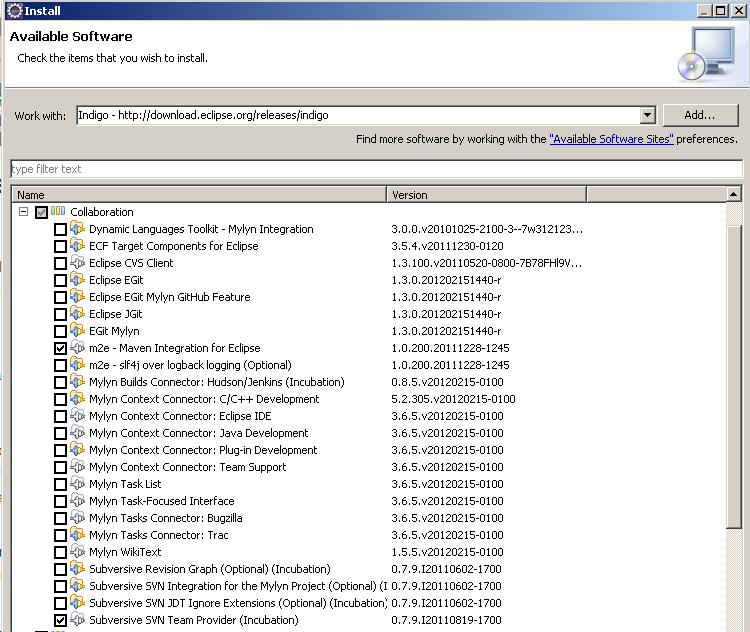Screen dimensions: 750x632
Task: Click the Subversive Revision Graph feature icon
Action: point(77,568)
